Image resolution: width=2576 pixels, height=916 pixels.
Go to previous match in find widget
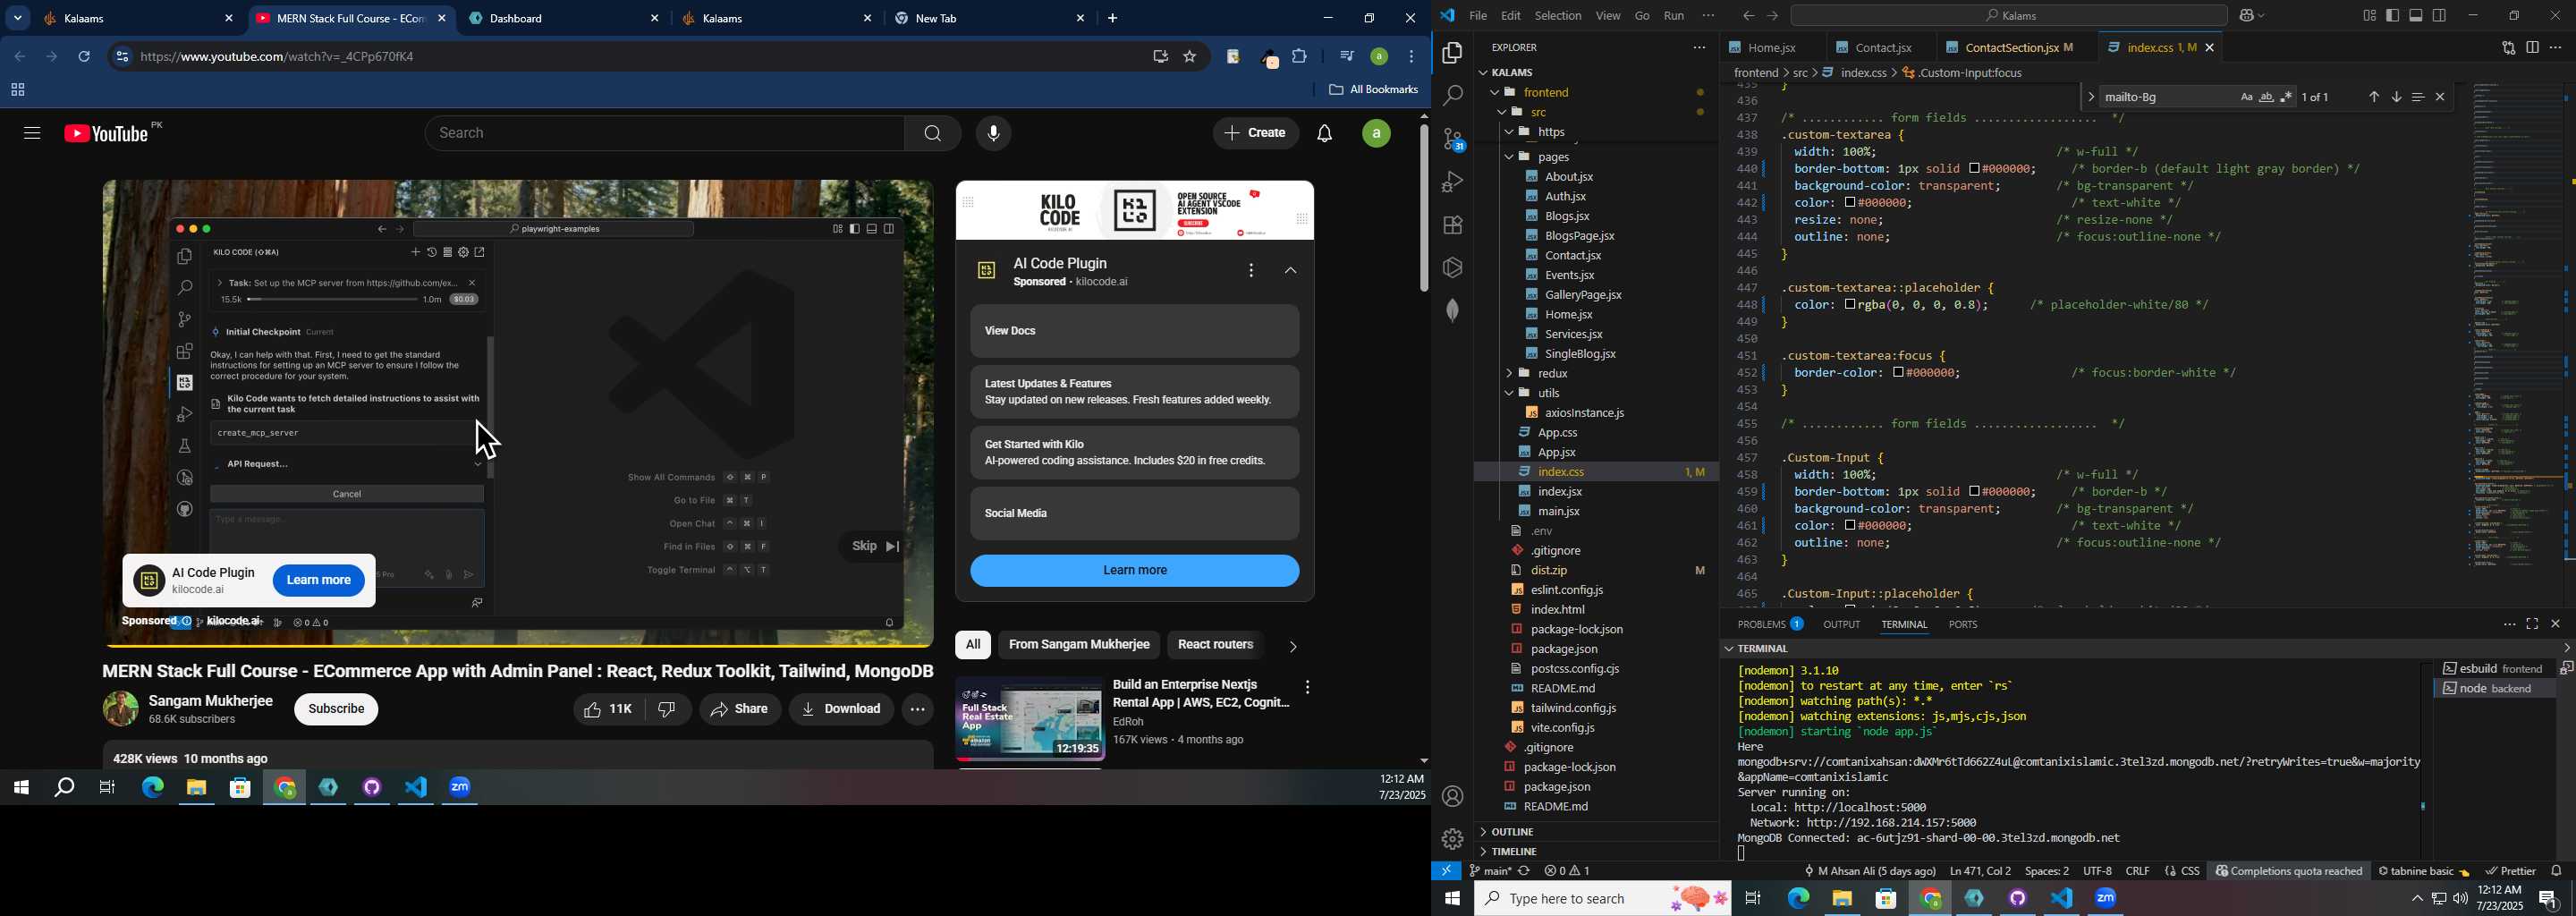(2374, 97)
